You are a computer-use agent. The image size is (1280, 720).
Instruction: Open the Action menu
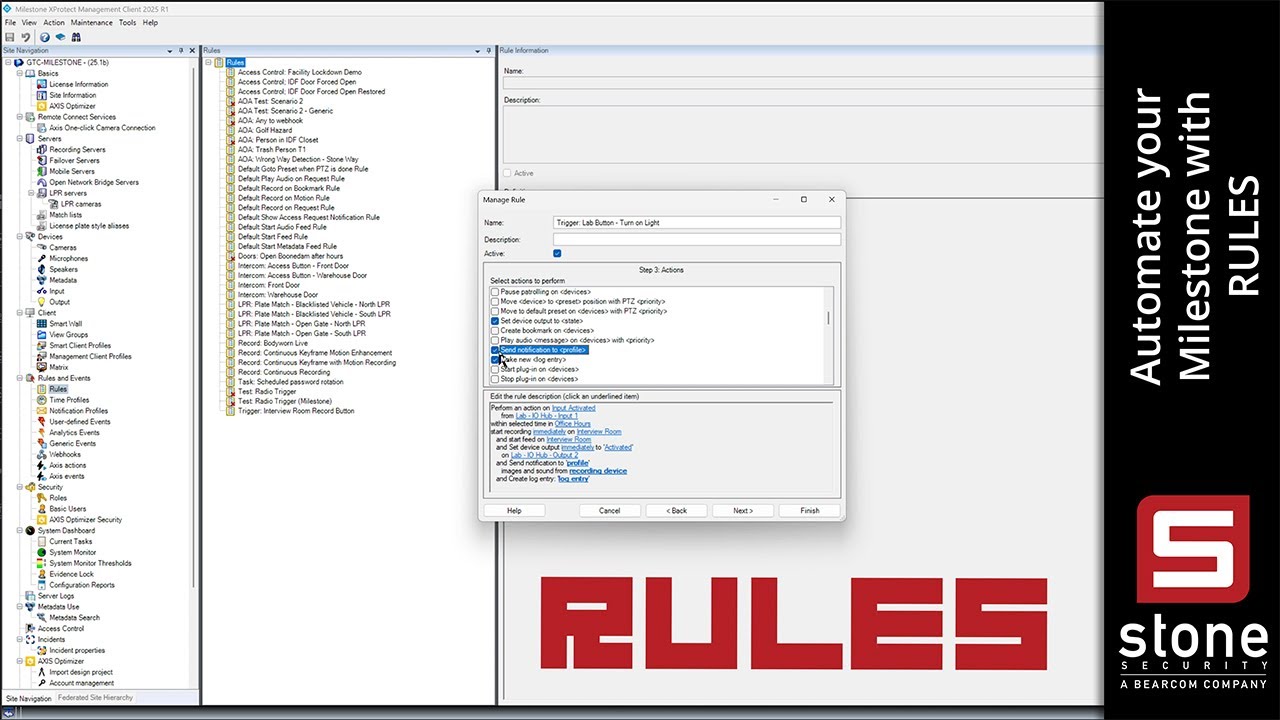(x=54, y=22)
